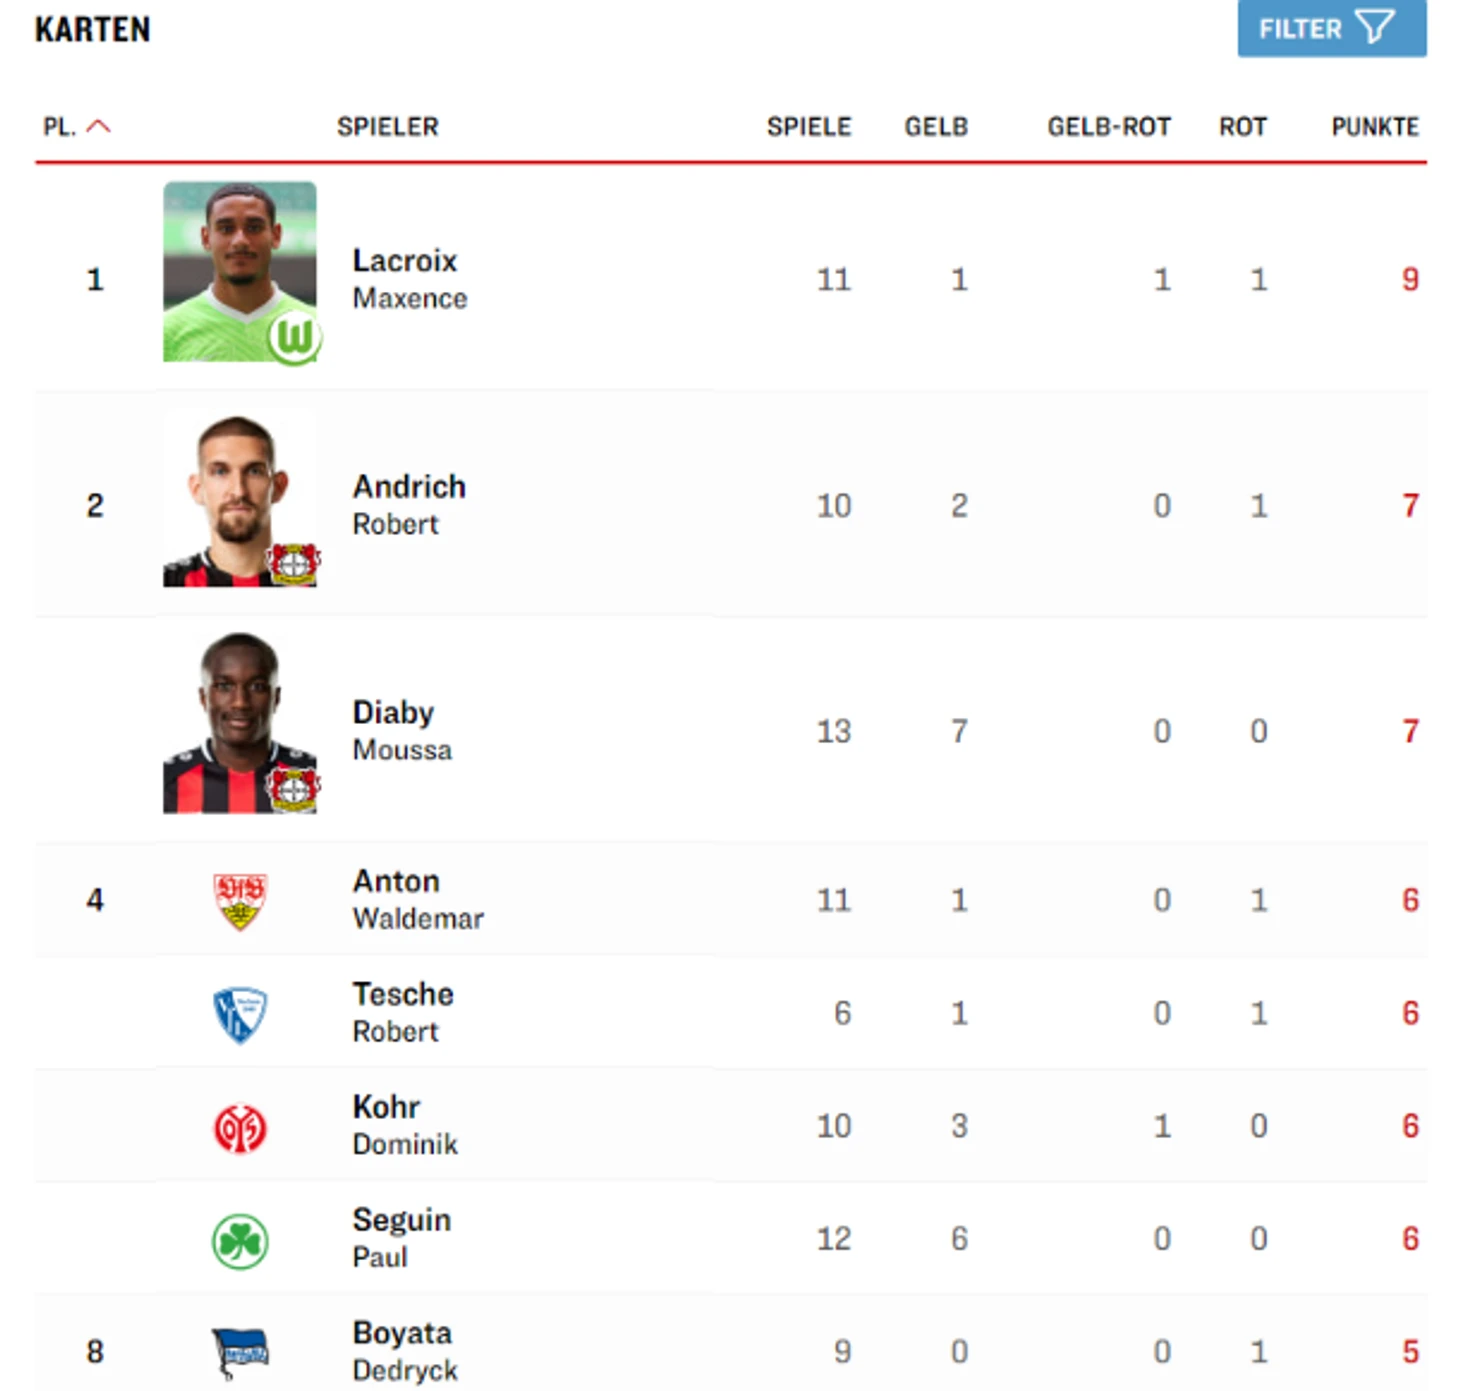Click VfB Stuttgart crest beside Anton

[x=240, y=901]
